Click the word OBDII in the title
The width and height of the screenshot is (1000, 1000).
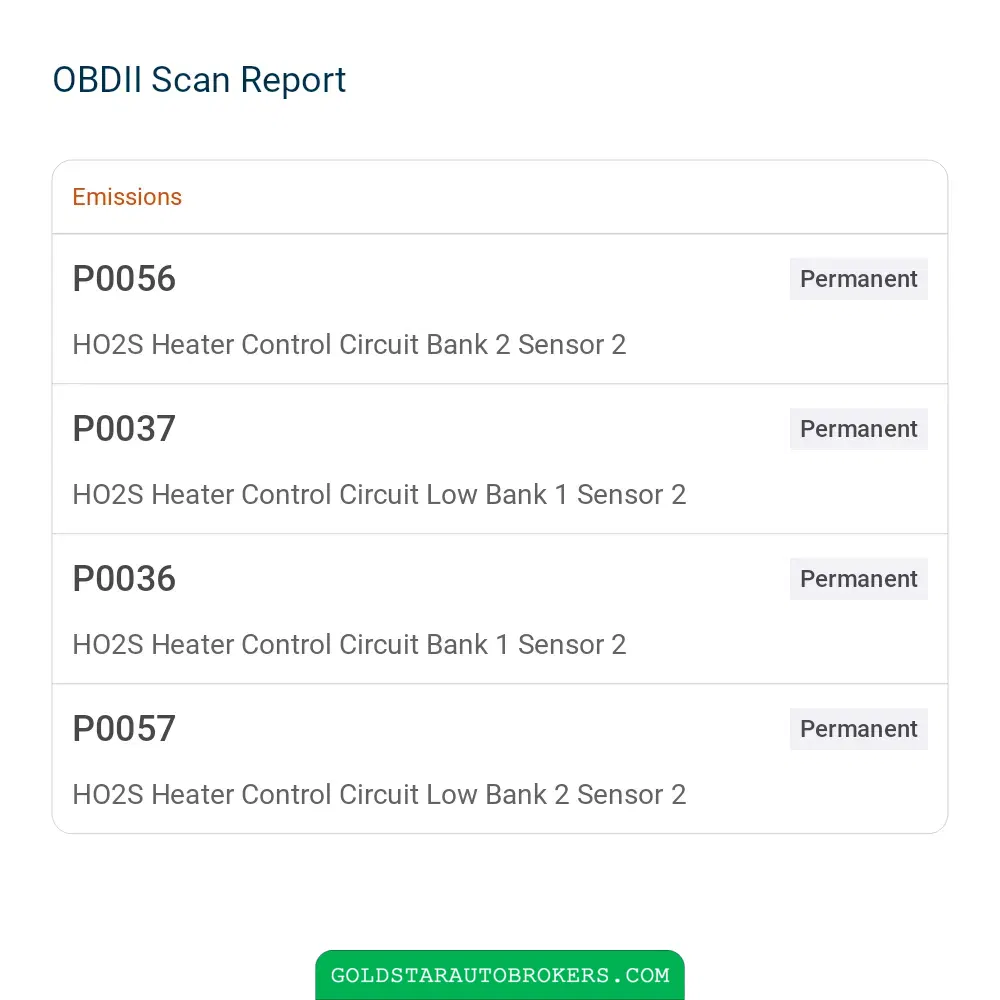point(97,80)
